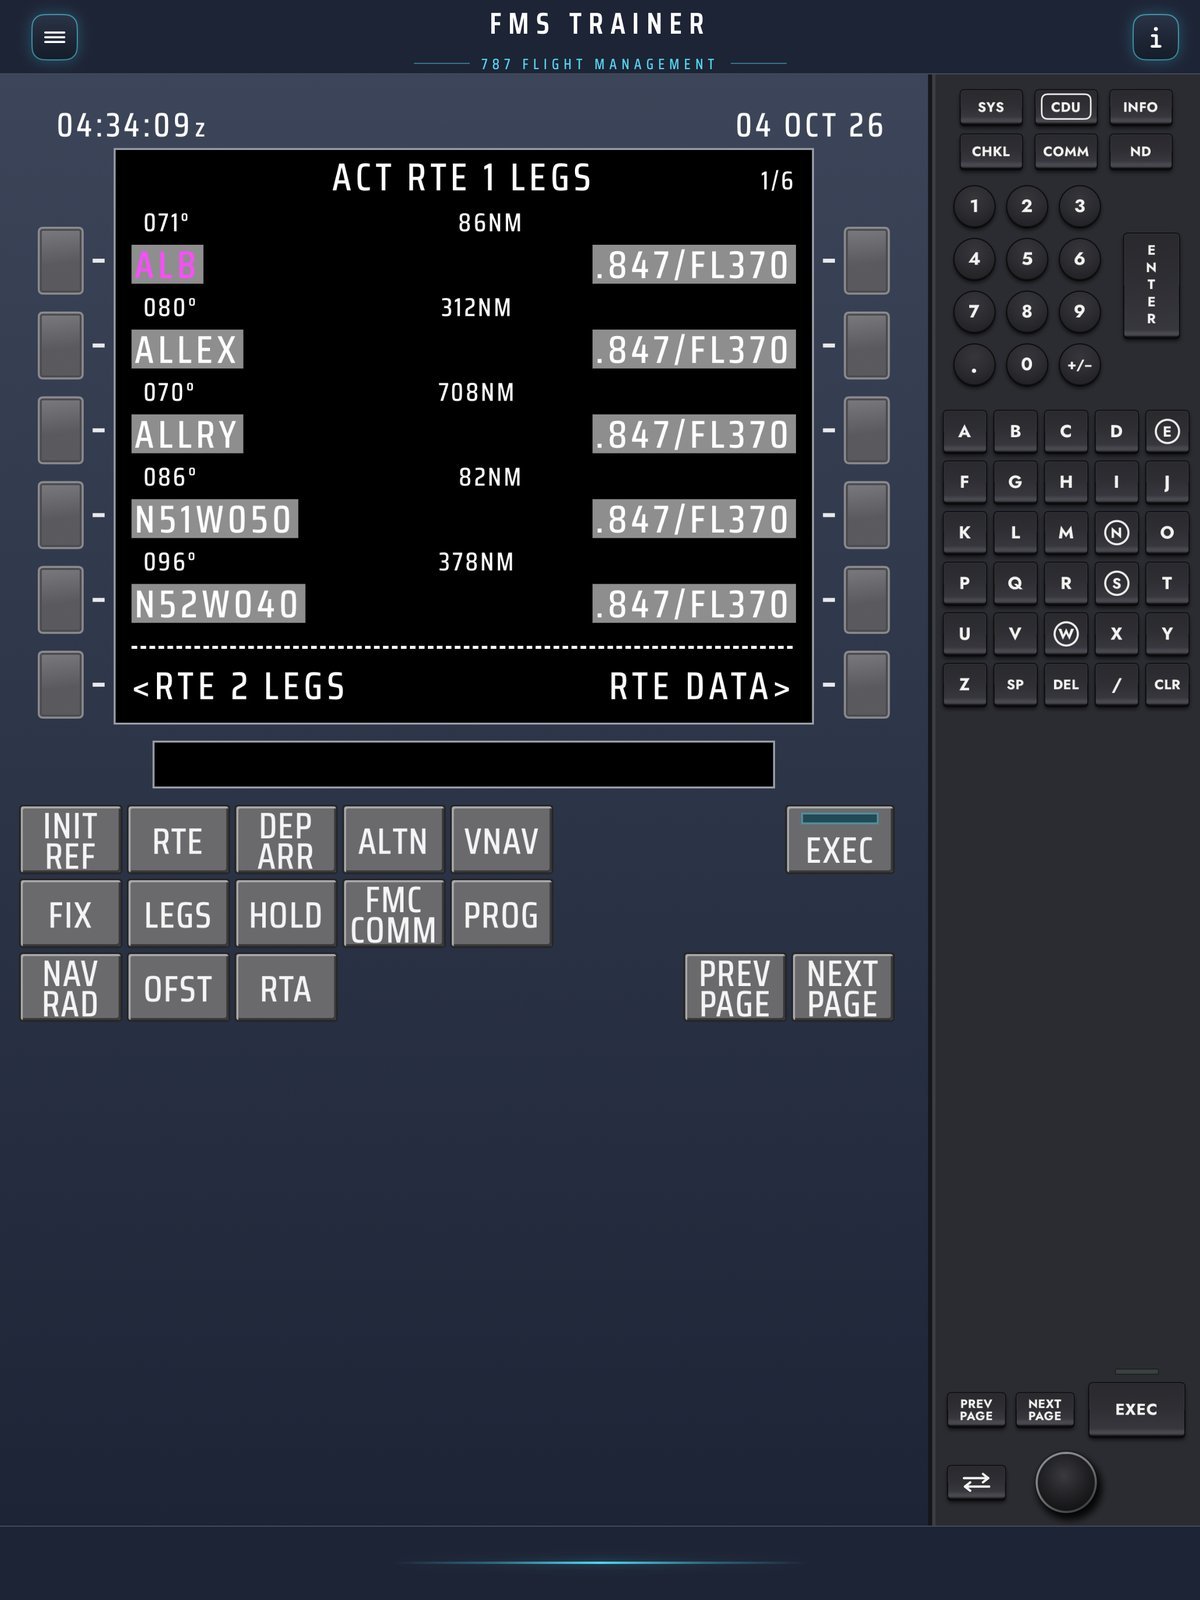Click left line select key beside N52W040
Image resolution: width=1200 pixels, height=1600 pixels.
(61, 600)
